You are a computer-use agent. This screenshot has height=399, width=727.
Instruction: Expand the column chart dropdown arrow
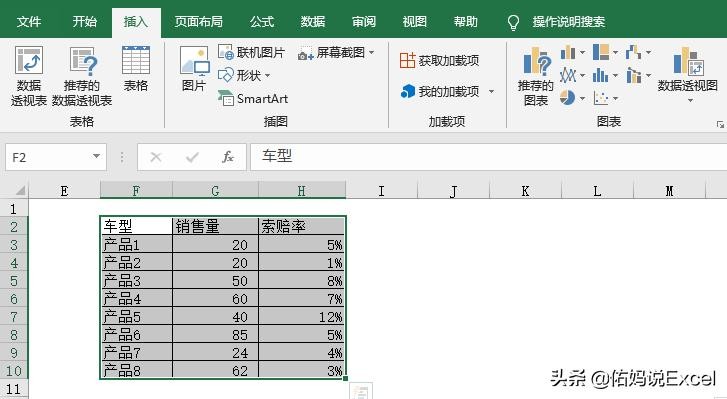point(582,52)
